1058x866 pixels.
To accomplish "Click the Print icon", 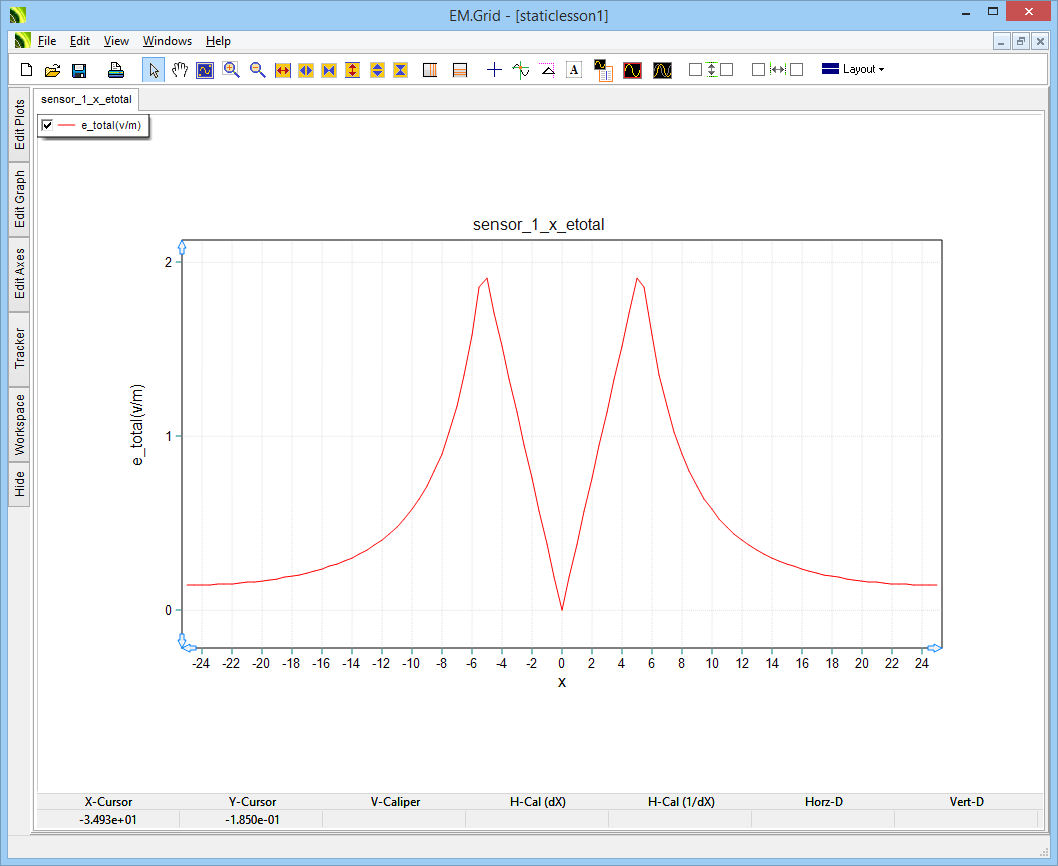I will [x=116, y=70].
